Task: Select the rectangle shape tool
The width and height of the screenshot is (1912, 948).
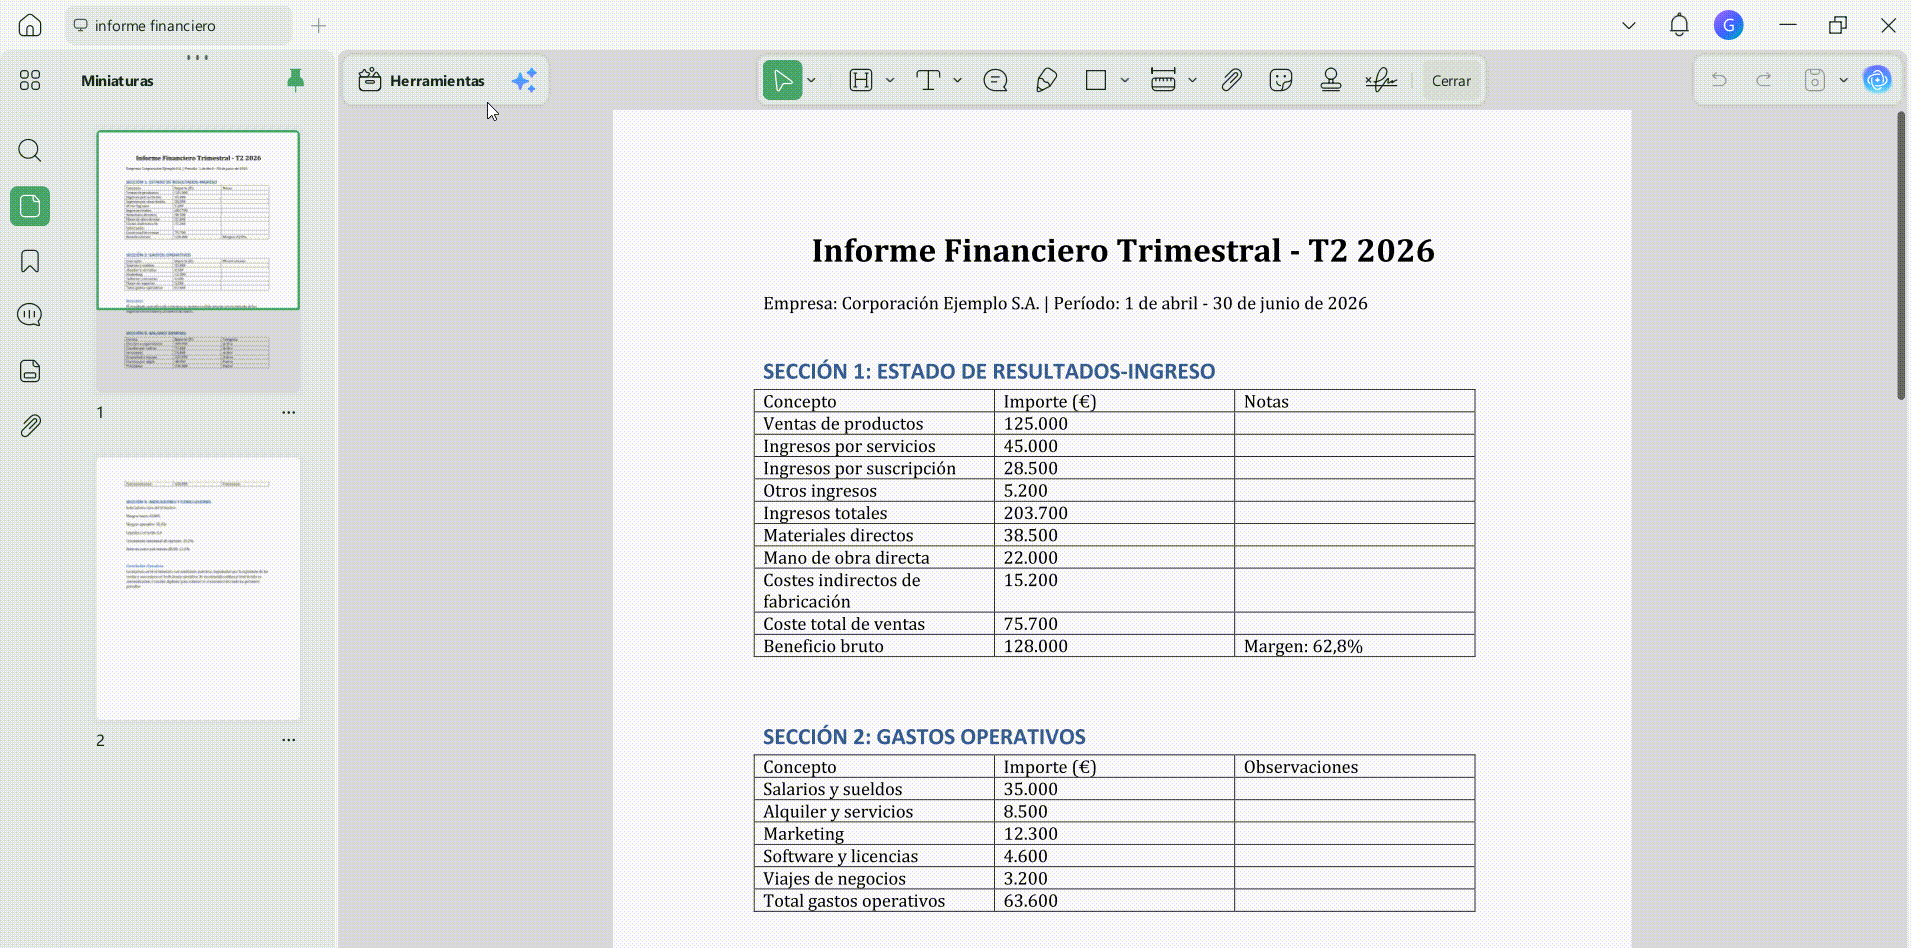Action: 1096,80
